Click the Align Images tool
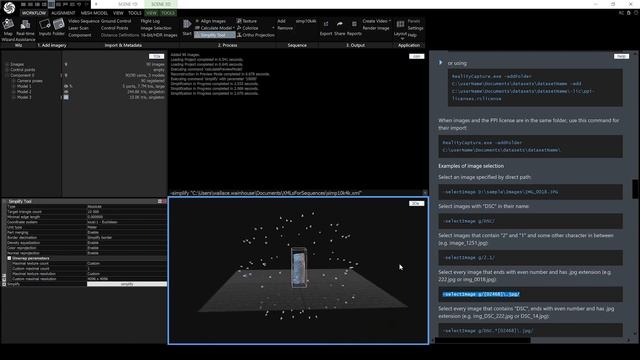 pyautogui.click(x=210, y=21)
